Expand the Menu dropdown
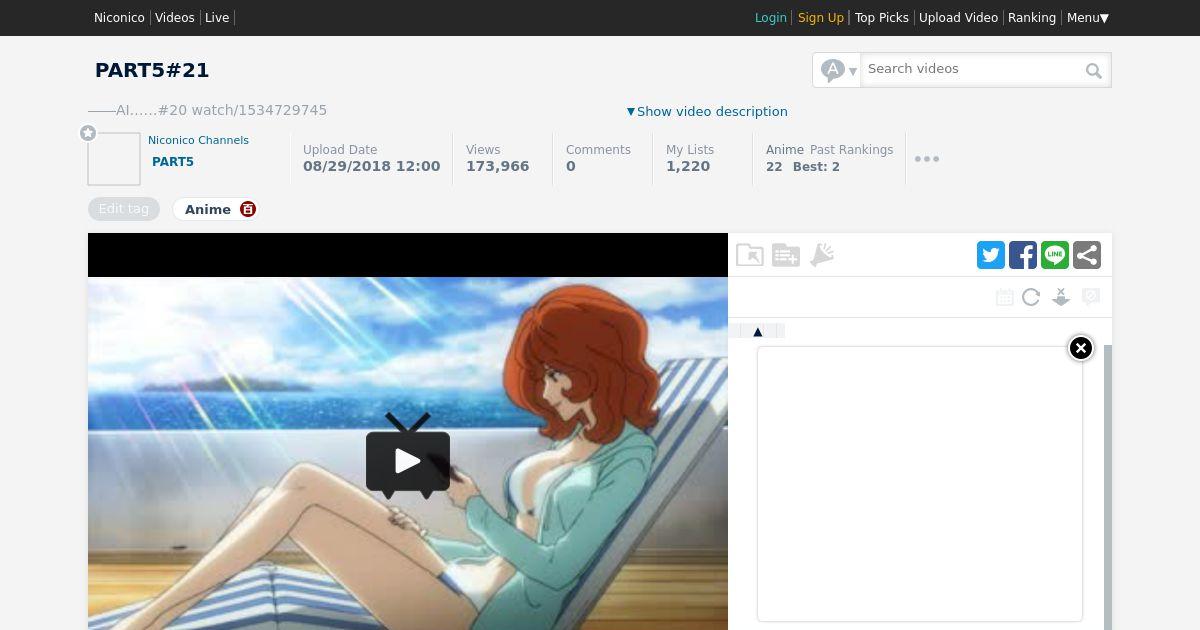This screenshot has width=1200, height=630. pyautogui.click(x=1088, y=17)
